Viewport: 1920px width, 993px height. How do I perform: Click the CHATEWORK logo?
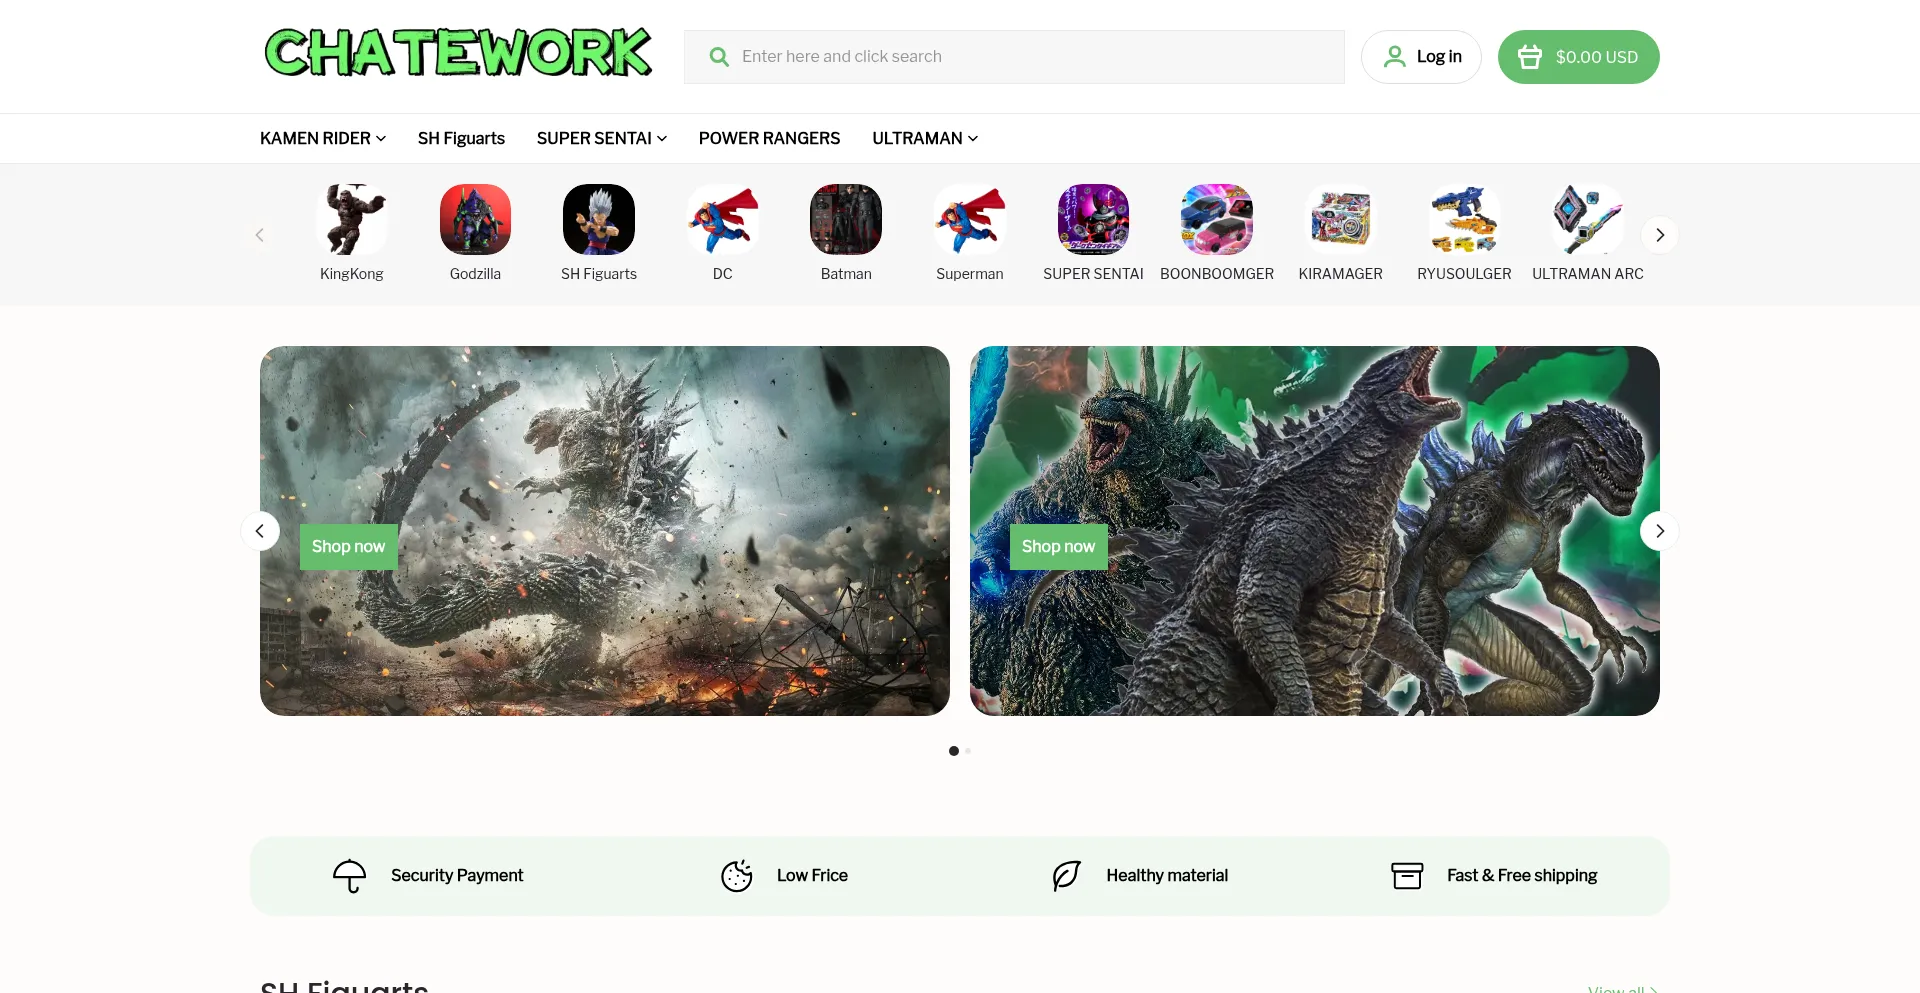coord(458,53)
